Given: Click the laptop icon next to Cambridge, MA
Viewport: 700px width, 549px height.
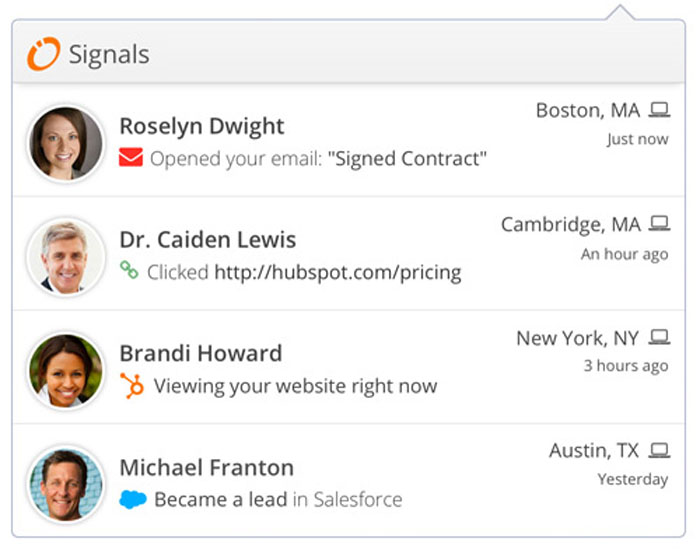Looking at the screenshot, I should [659, 223].
